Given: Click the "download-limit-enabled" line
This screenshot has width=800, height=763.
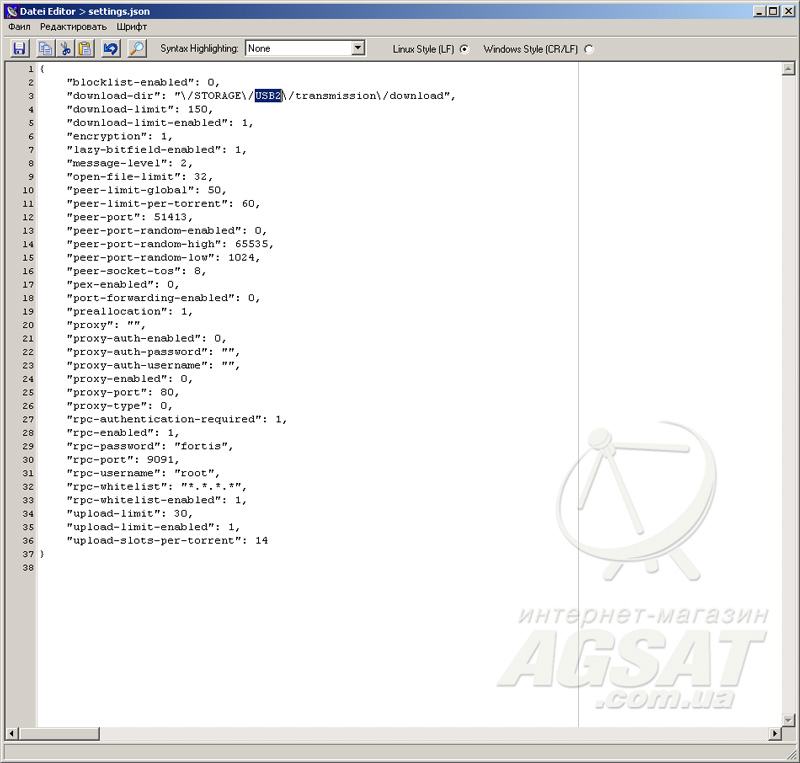Looking at the screenshot, I should point(160,122).
